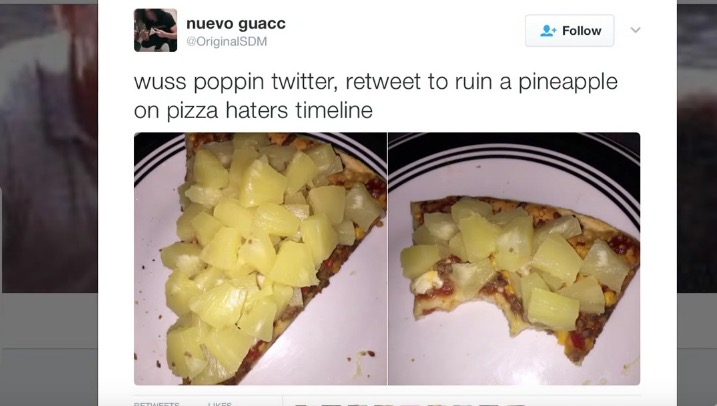
Task: Click the middle avatar in the likers row
Action: coord(410,405)
